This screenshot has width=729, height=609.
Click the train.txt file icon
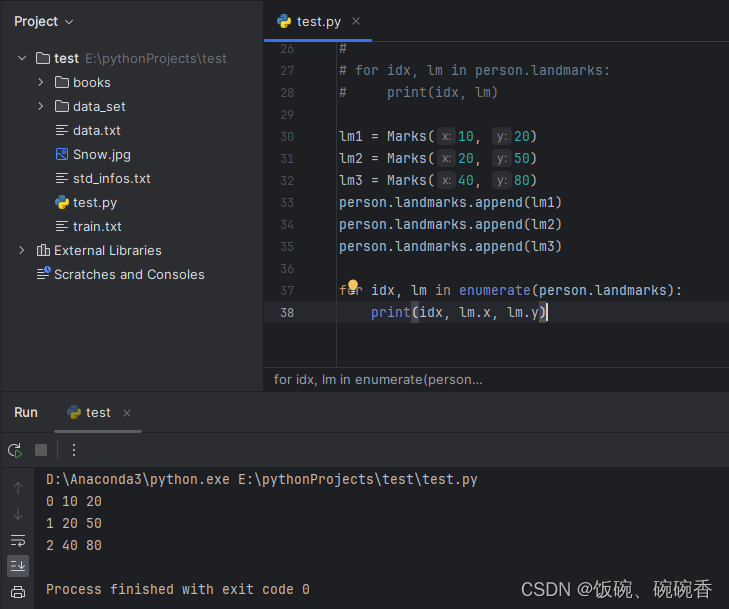point(61,226)
